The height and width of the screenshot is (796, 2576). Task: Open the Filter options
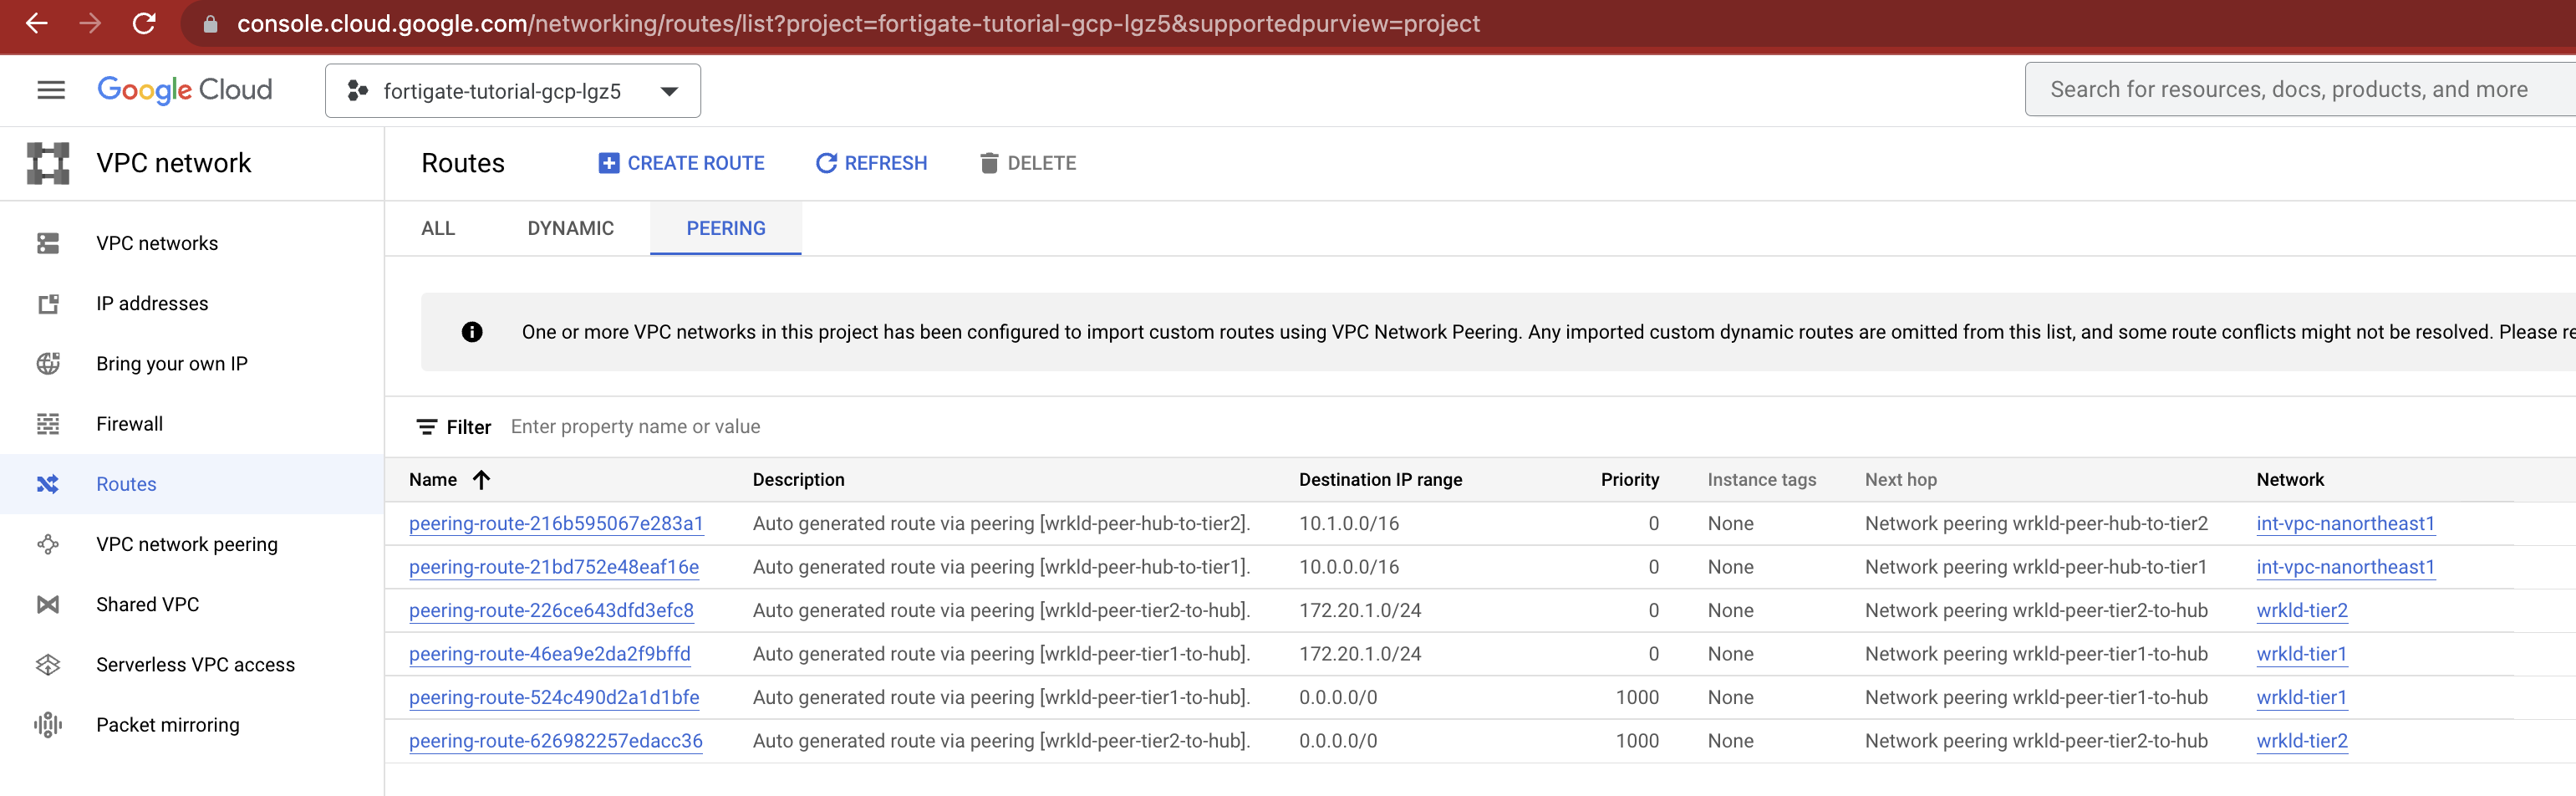point(455,426)
